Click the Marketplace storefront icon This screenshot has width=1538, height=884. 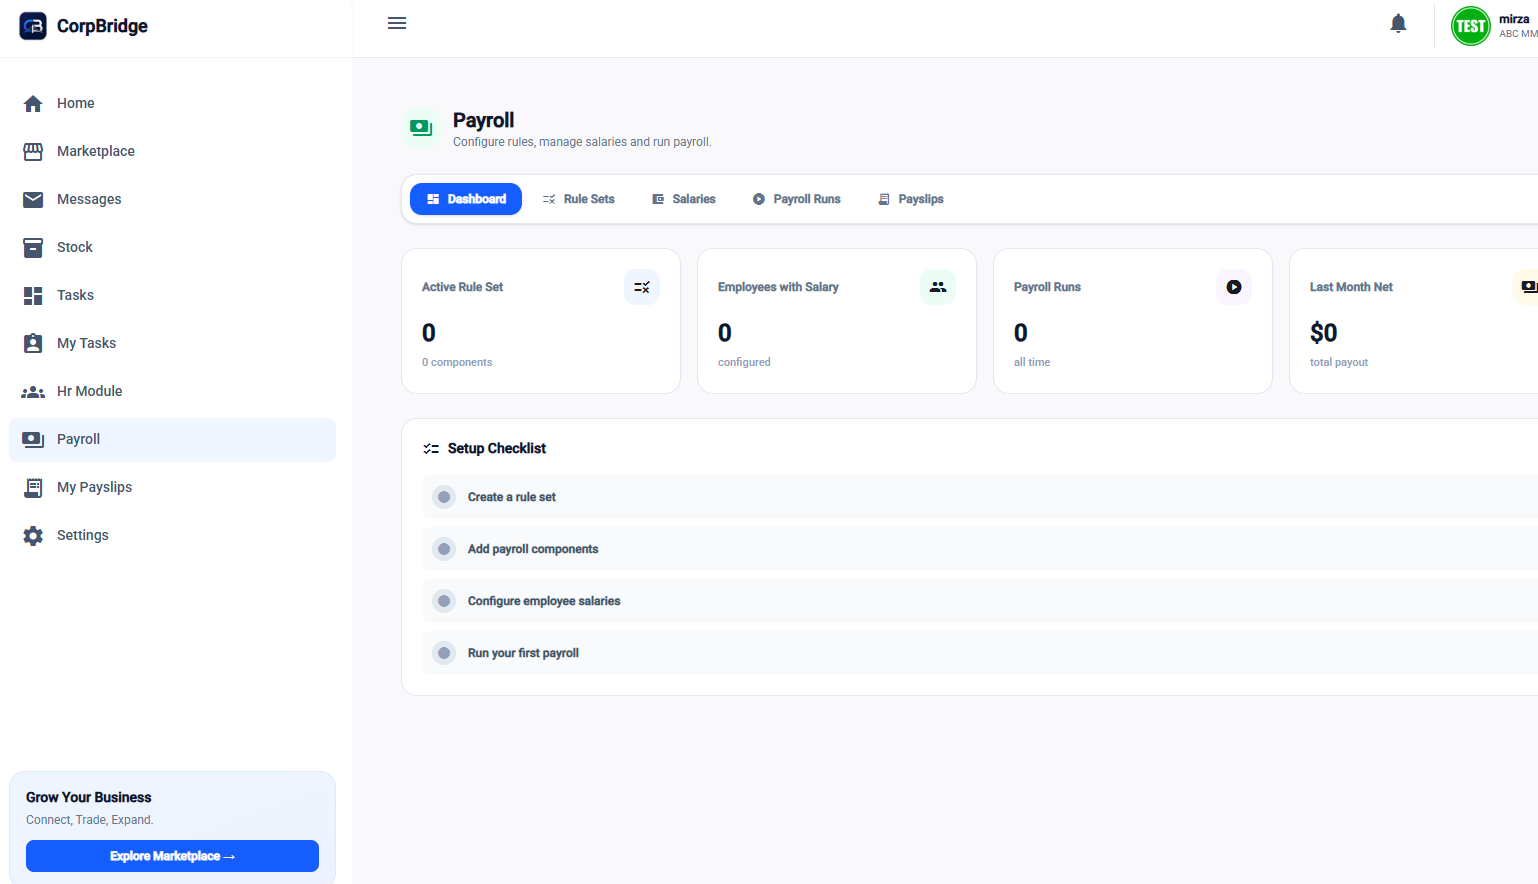33,151
